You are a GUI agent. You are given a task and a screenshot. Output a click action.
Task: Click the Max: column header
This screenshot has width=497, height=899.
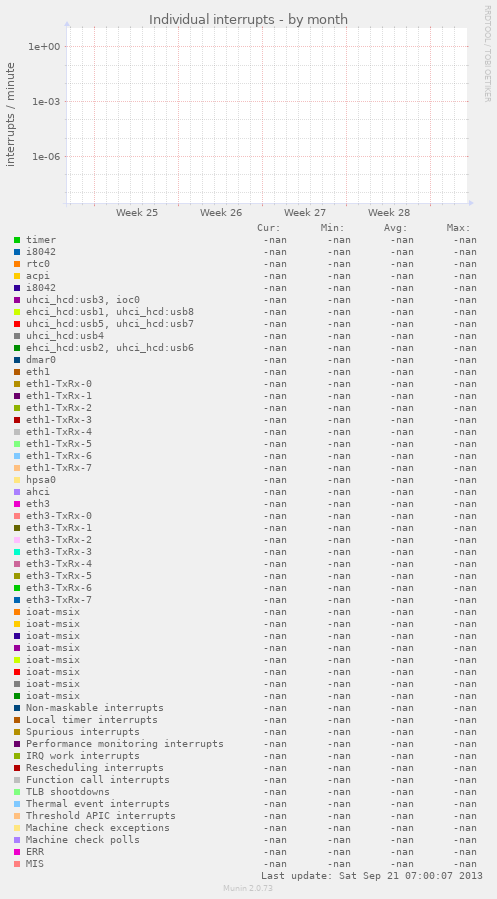point(459,228)
